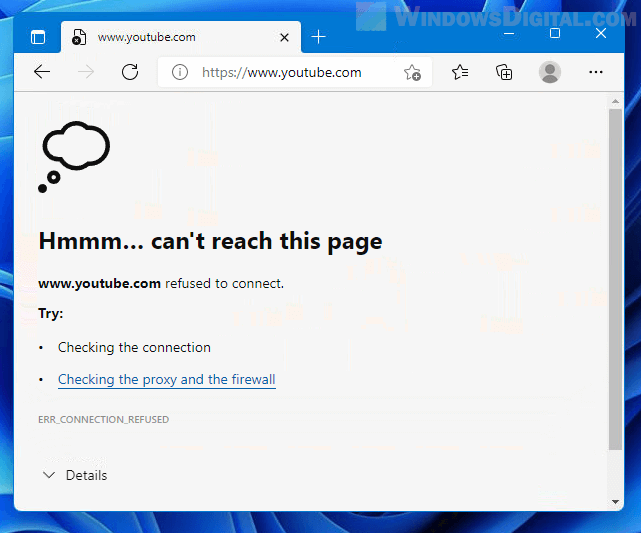Click the 'Hmmm... can't reach this page' heading
The height and width of the screenshot is (533, 641).
[x=211, y=241]
